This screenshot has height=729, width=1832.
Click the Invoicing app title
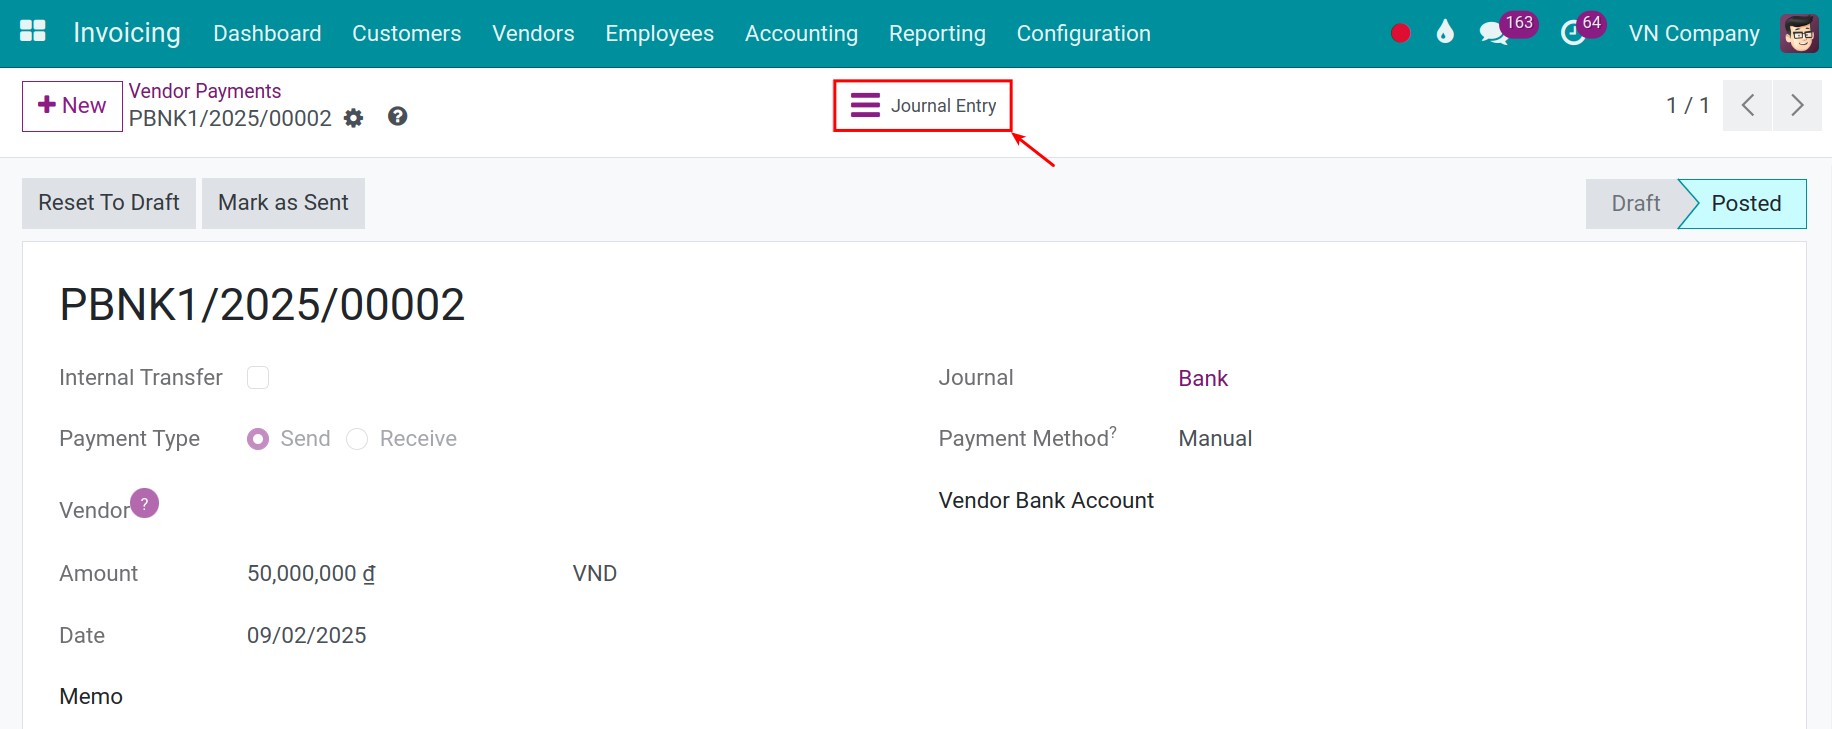pyautogui.click(x=127, y=33)
